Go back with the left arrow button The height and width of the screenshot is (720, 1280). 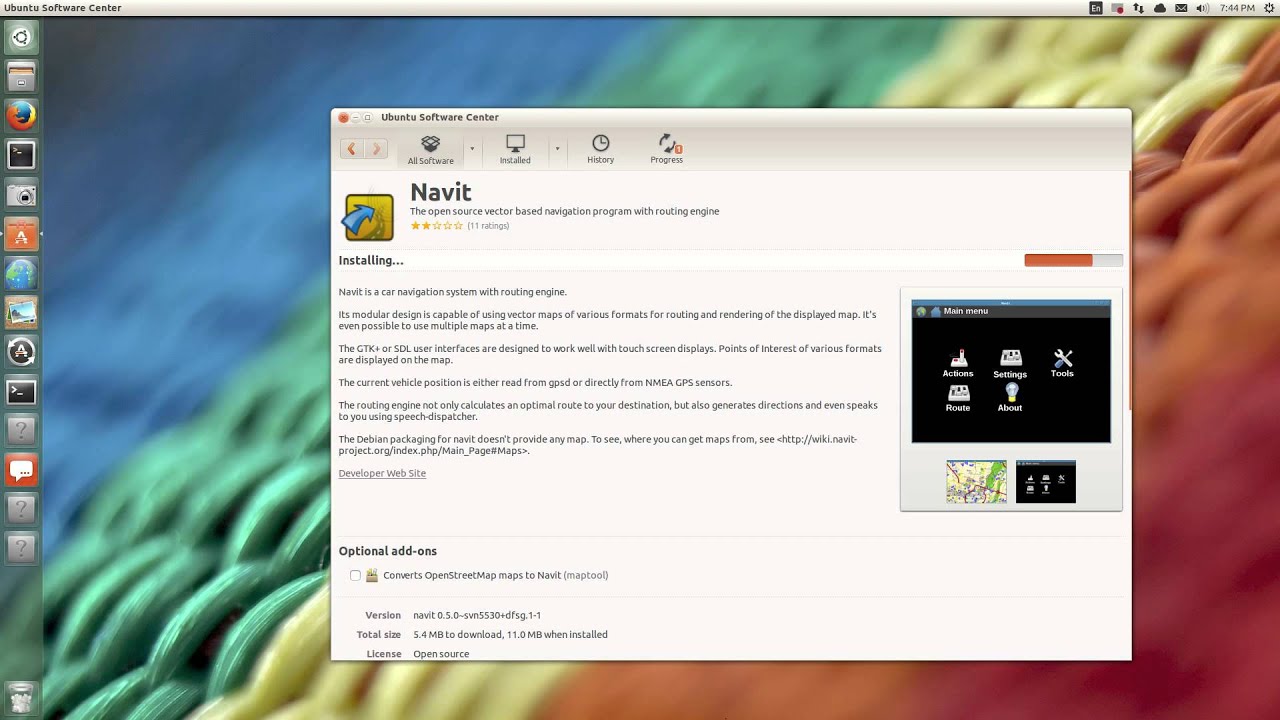(351, 149)
